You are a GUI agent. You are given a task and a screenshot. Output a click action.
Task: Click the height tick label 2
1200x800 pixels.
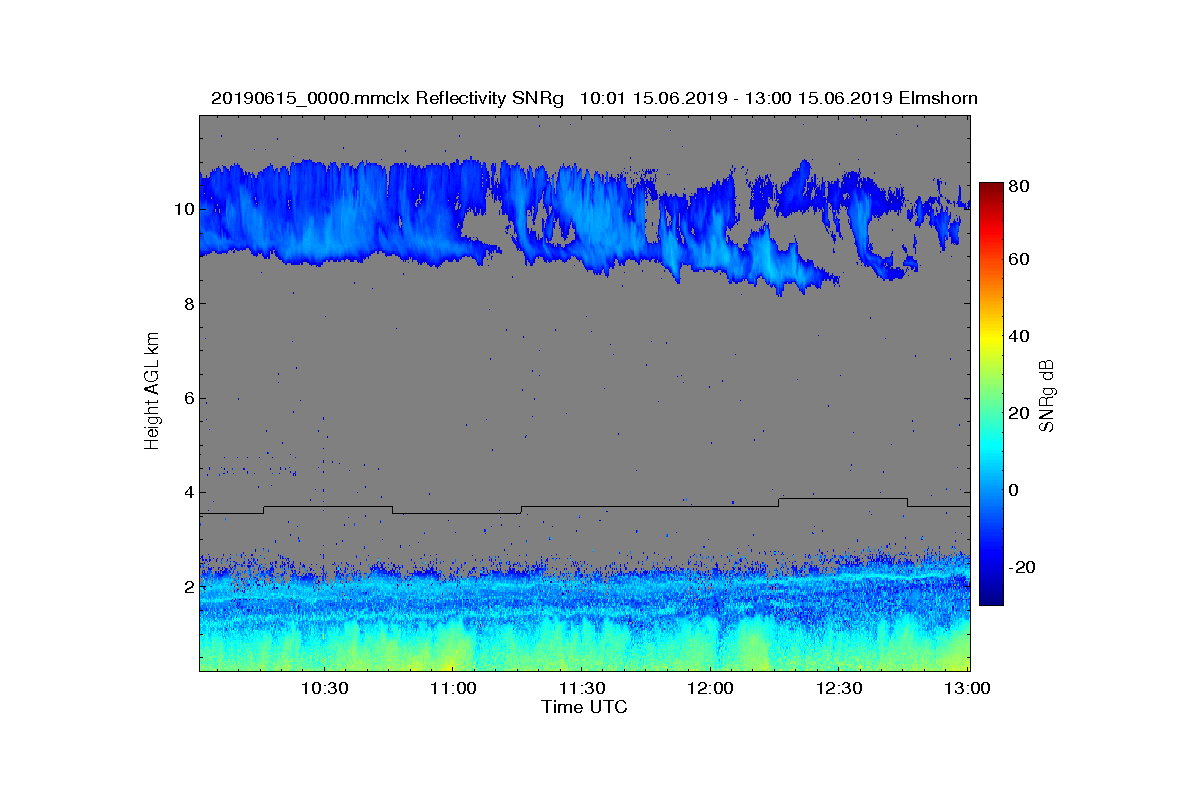point(188,587)
